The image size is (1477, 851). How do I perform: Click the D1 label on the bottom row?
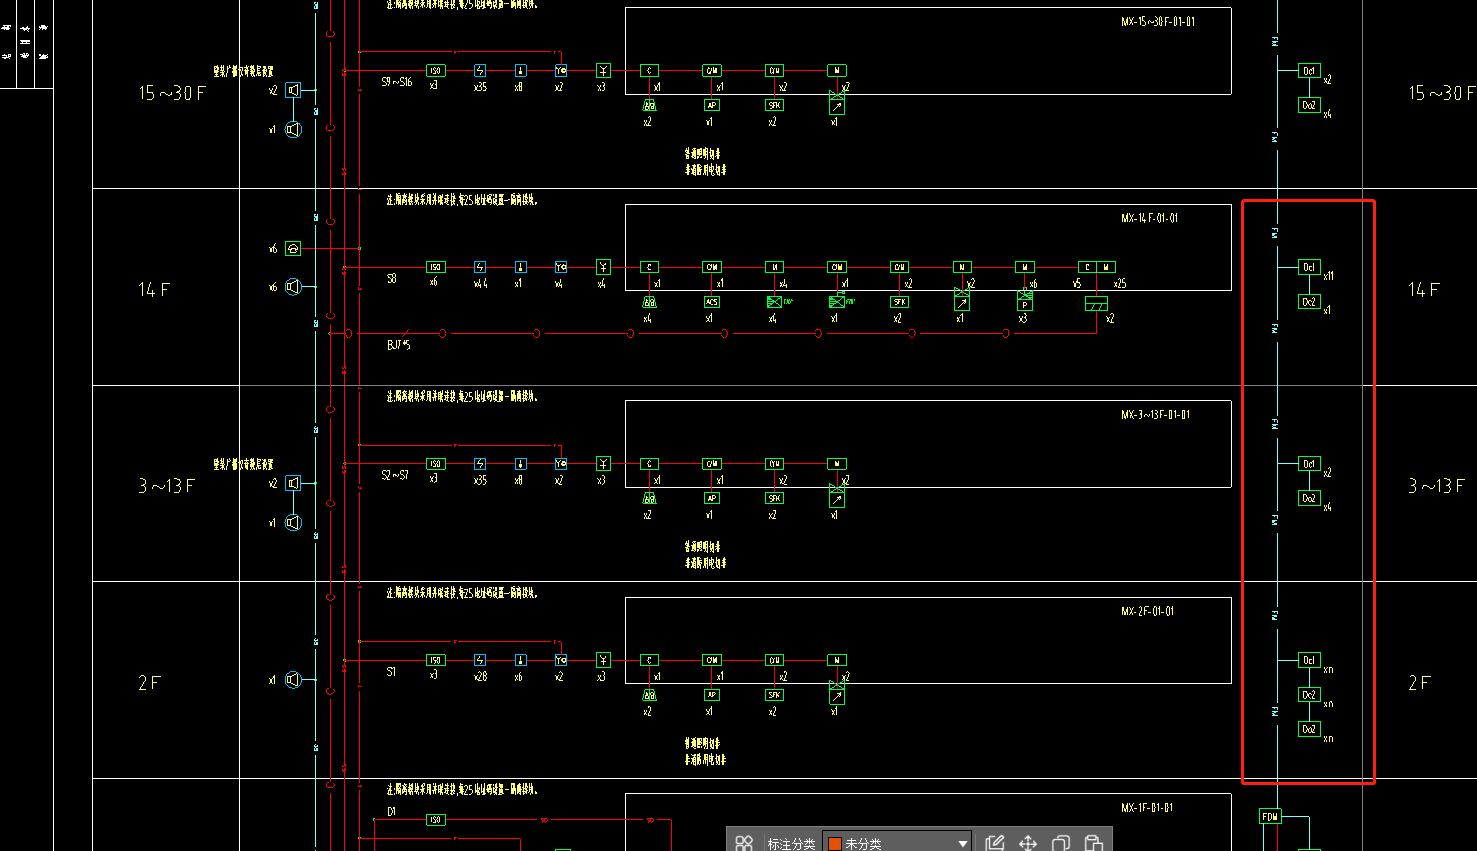tap(392, 812)
